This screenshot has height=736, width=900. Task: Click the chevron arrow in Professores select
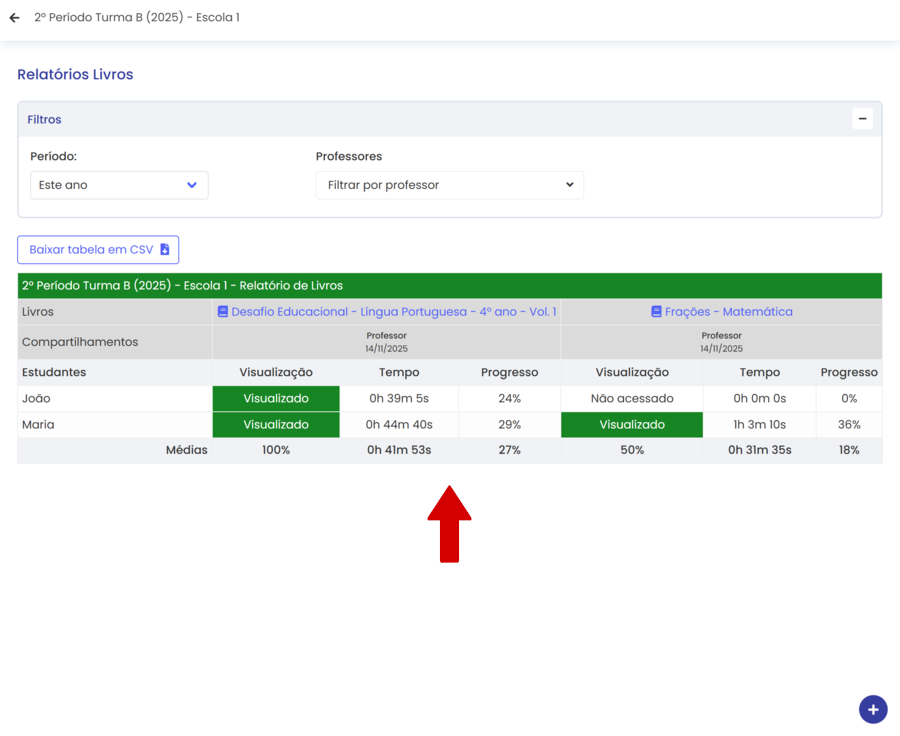click(569, 185)
